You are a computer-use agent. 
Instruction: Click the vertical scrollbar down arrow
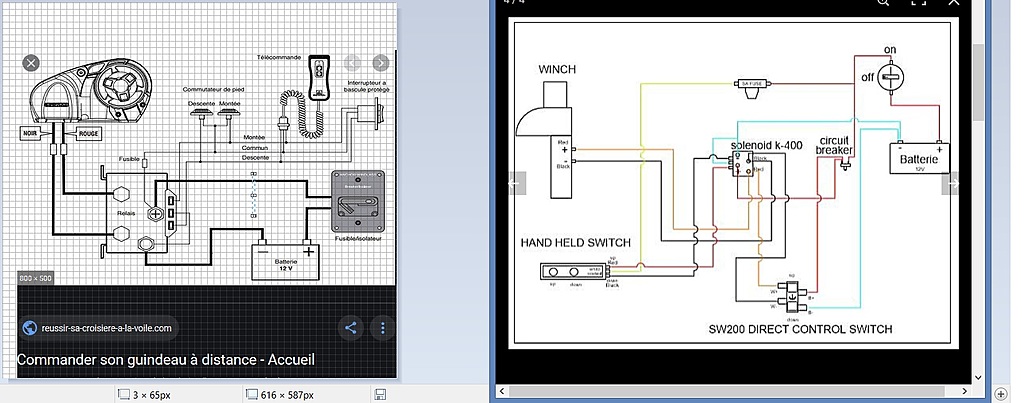tap(978, 377)
